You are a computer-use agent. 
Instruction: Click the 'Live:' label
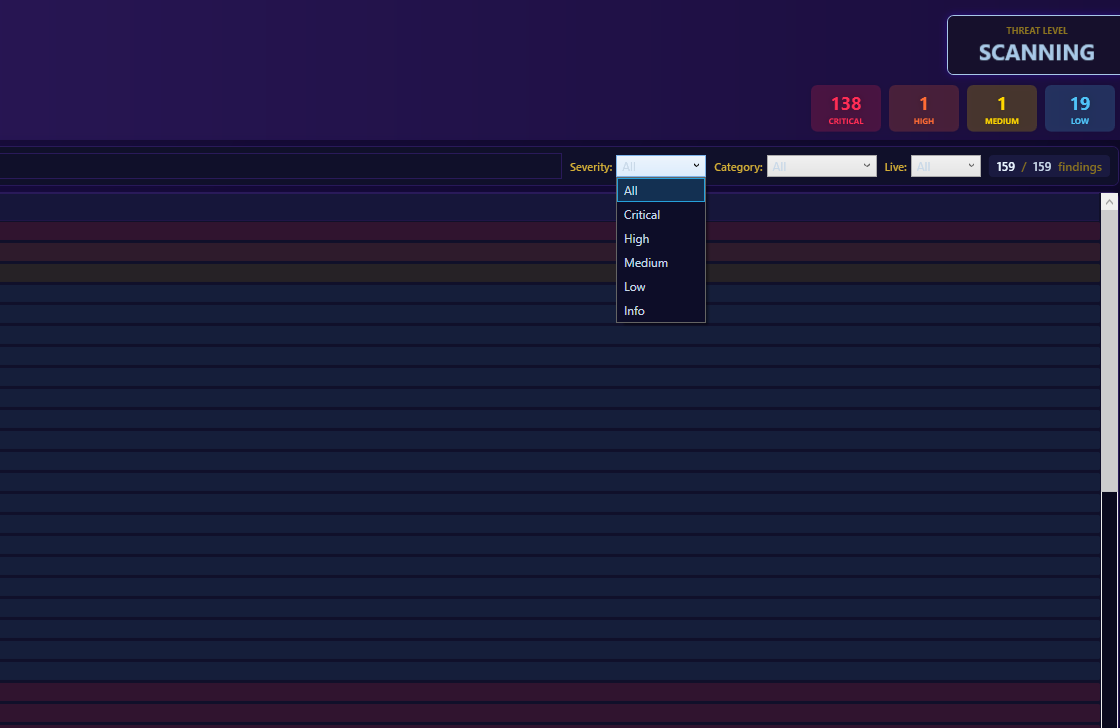pos(895,166)
